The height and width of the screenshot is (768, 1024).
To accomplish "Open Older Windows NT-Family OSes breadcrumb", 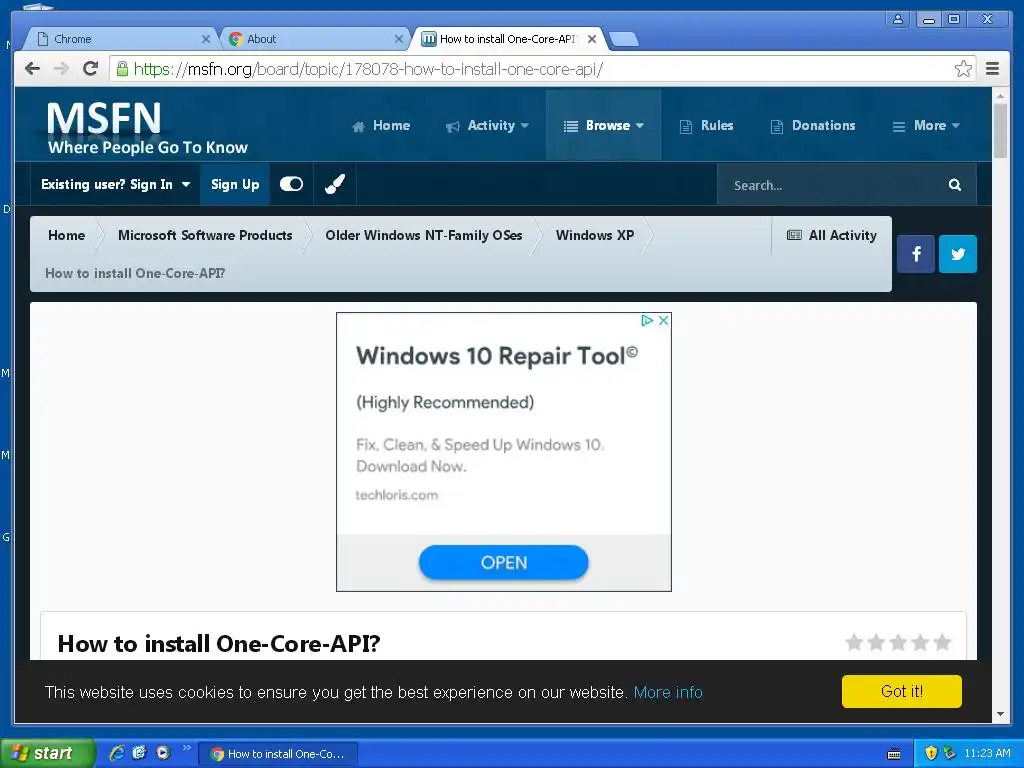I will (x=424, y=235).
